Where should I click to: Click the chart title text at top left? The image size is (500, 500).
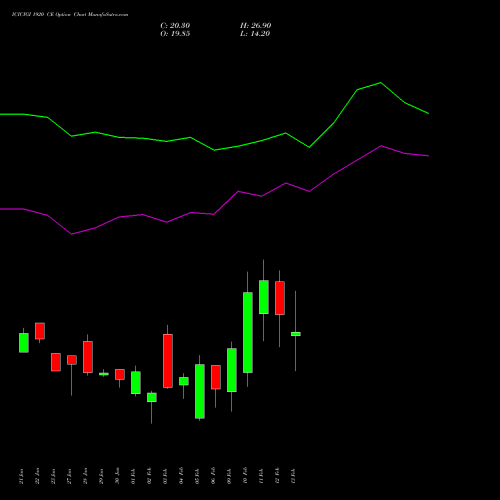click(x=70, y=14)
